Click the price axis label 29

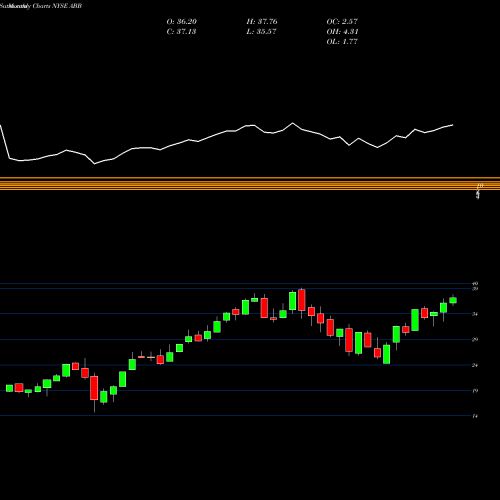(x=475, y=339)
